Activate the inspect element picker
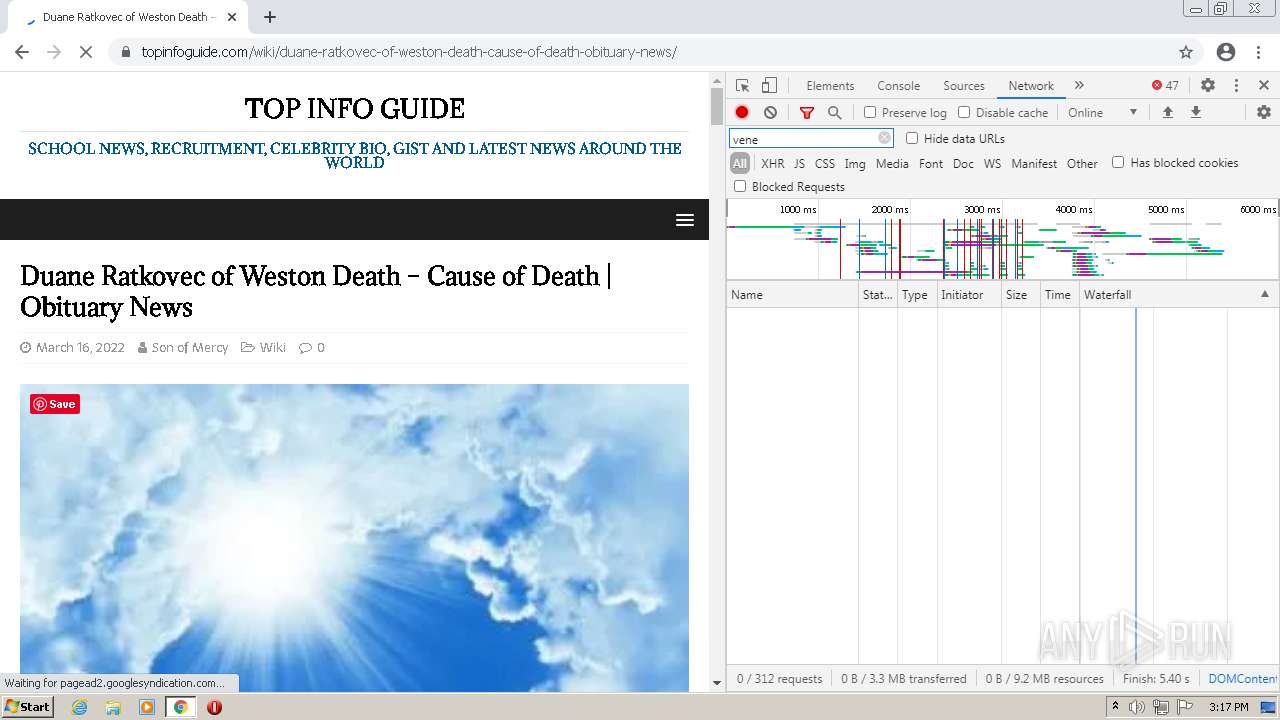This screenshot has width=1280, height=720. [x=742, y=86]
